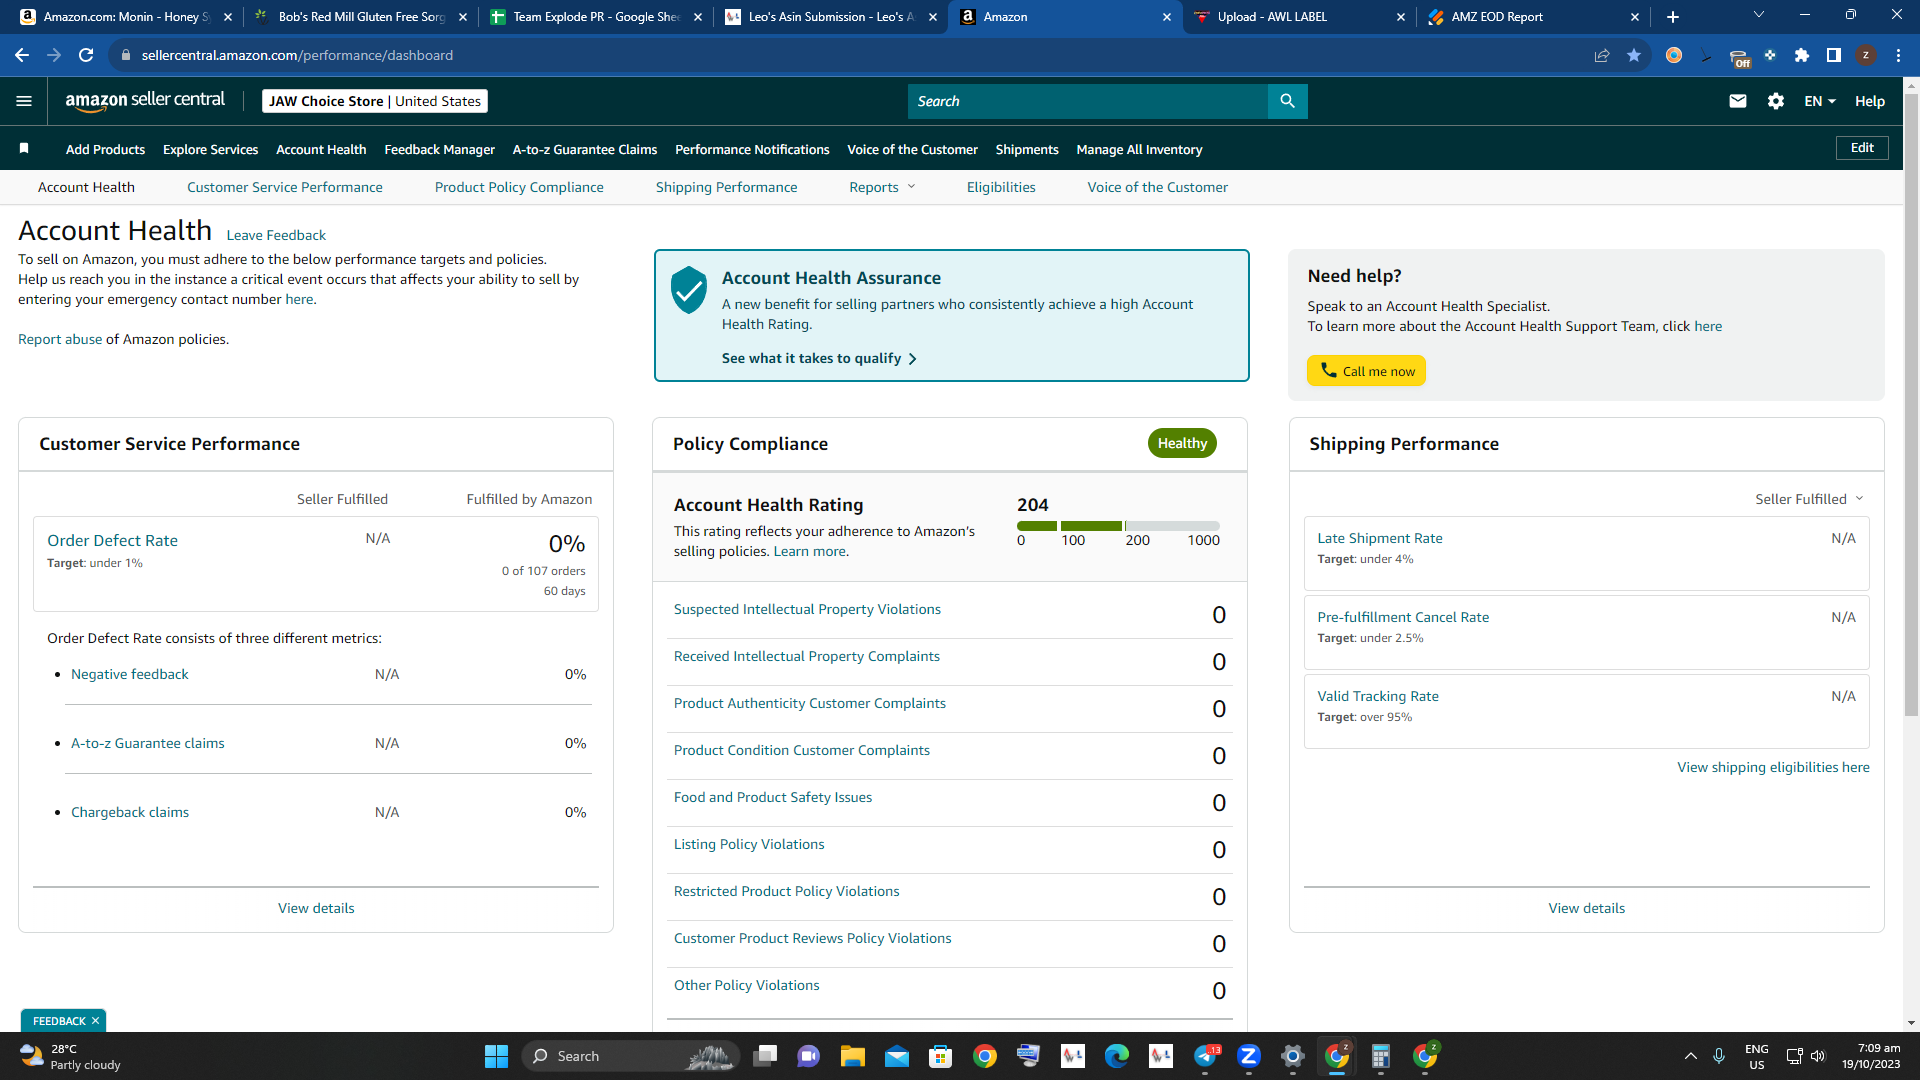Image resolution: width=1920 pixels, height=1080 pixels.
Task: Open Feedback Manager in favorites bar
Action: pos(439,149)
